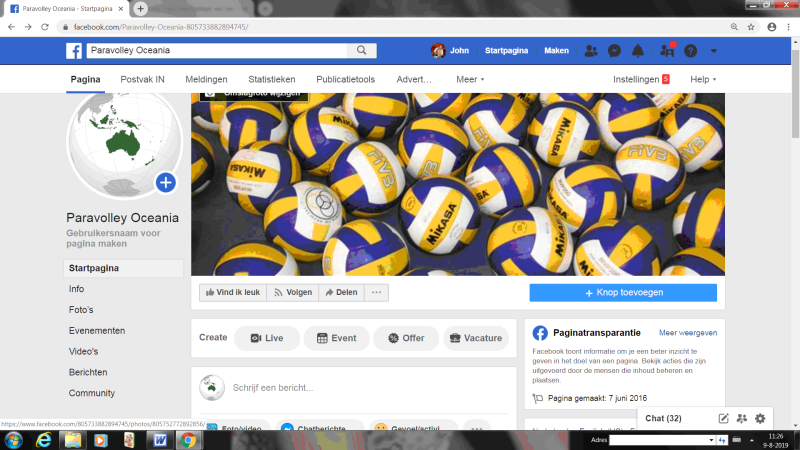The width and height of the screenshot is (800, 450).
Task: Open Advert... tab
Action: pos(414,80)
